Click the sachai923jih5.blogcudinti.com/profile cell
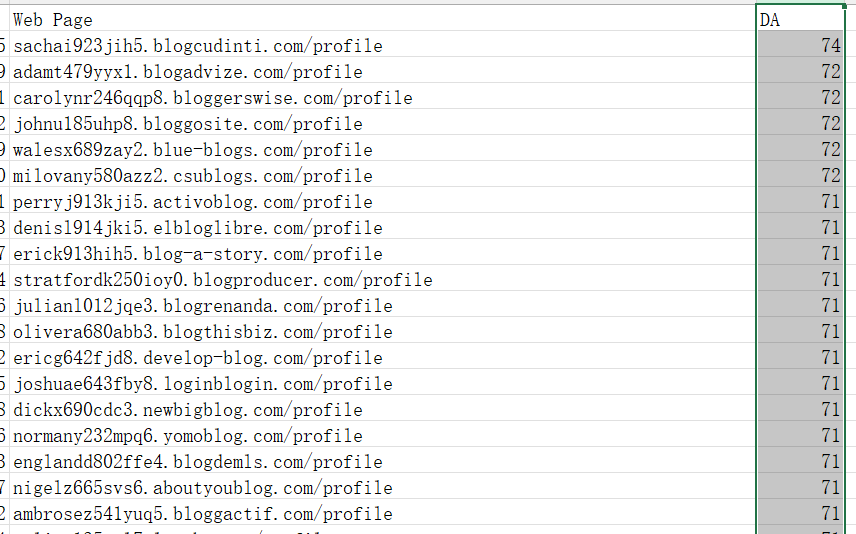This screenshot has height=534, width=856. pyautogui.click(x=382, y=44)
